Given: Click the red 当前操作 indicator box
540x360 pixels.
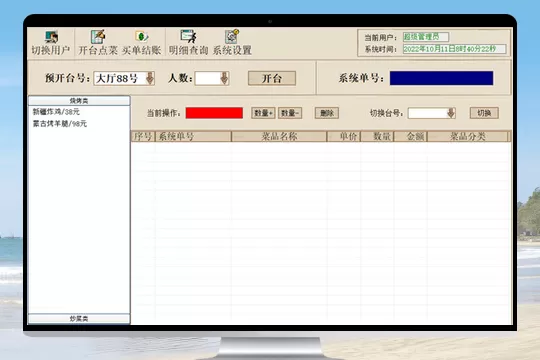Looking at the screenshot, I should (x=214, y=113).
